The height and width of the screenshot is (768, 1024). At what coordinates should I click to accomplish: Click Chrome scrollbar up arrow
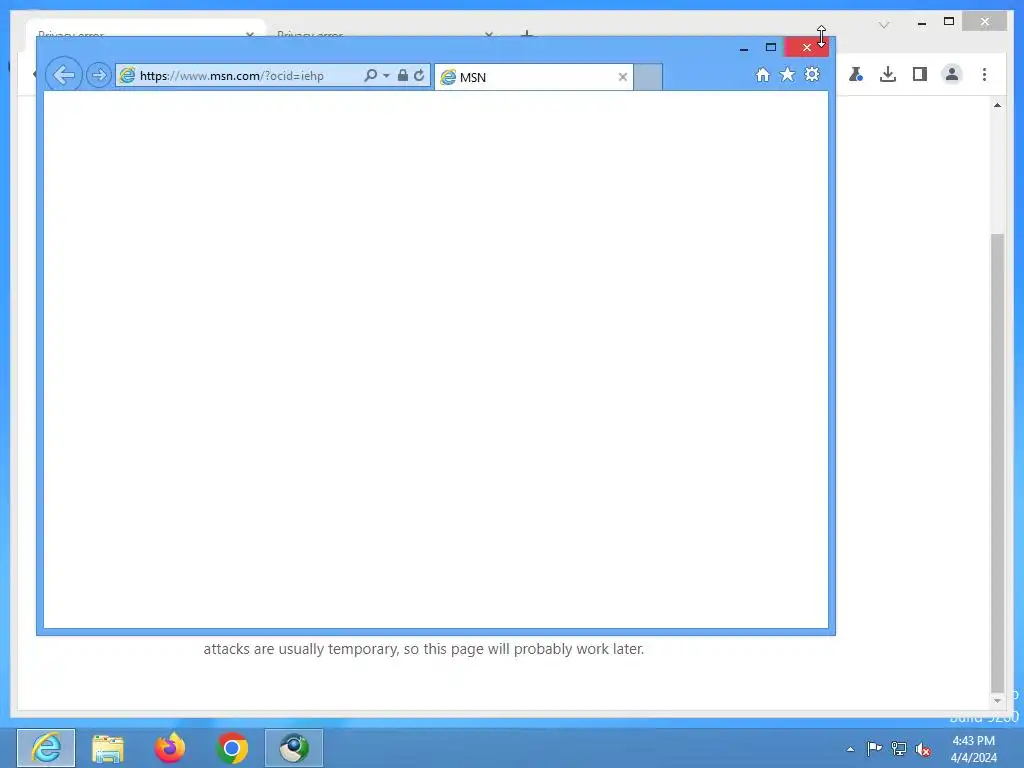pos(997,105)
